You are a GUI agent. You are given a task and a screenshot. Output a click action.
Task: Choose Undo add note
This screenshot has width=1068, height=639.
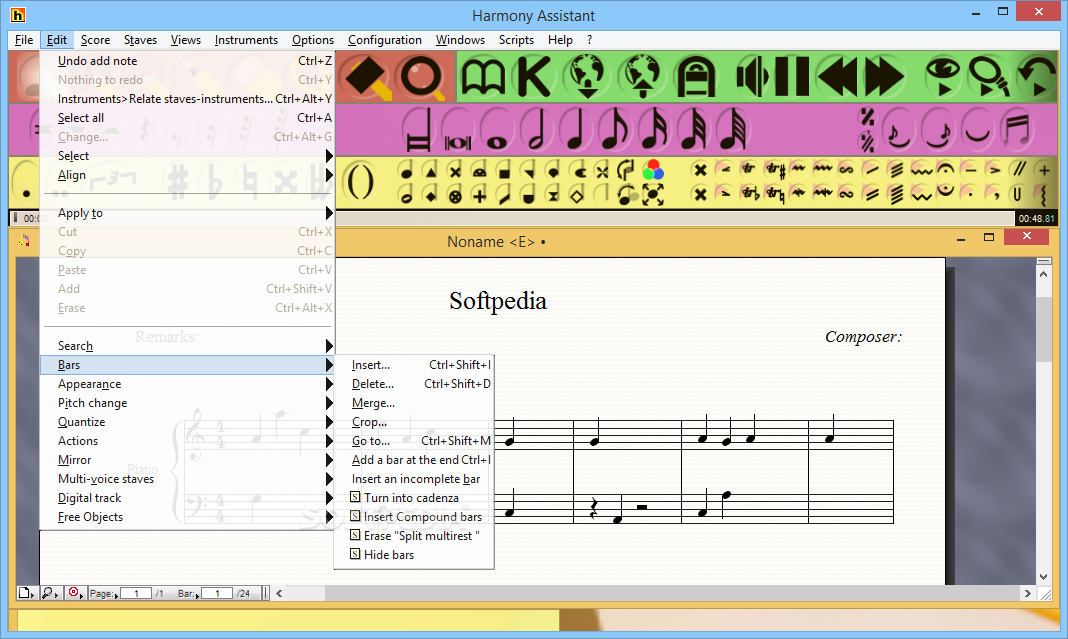[187, 61]
